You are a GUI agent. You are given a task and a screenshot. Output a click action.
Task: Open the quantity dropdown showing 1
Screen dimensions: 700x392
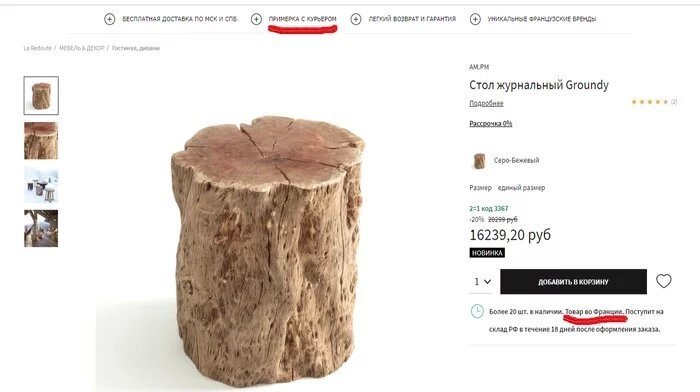point(482,282)
